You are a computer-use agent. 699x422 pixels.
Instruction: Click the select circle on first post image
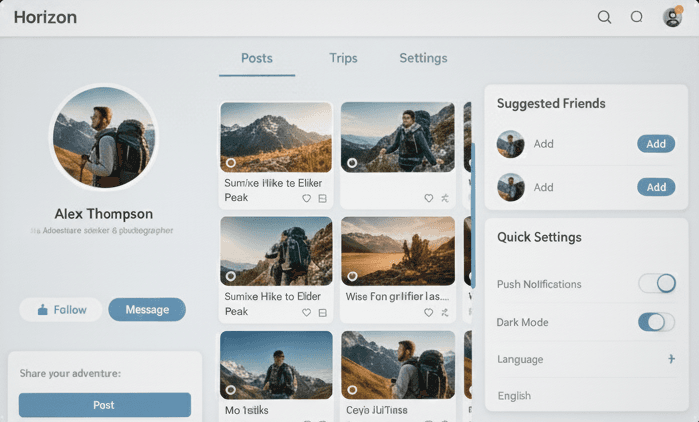231,162
